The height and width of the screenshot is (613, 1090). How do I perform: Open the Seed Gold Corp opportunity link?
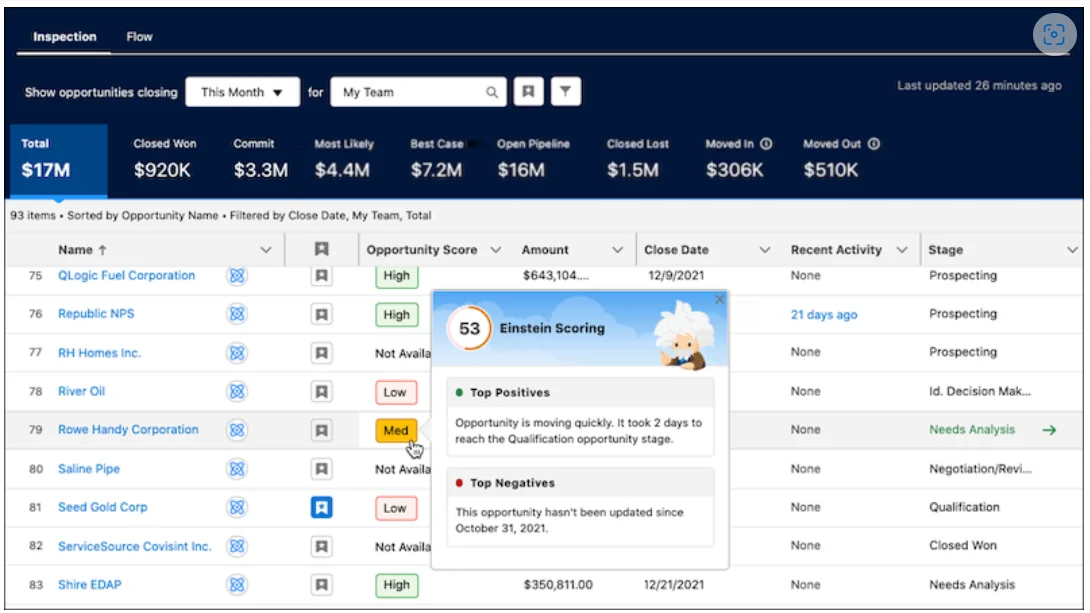click(102, 507)
